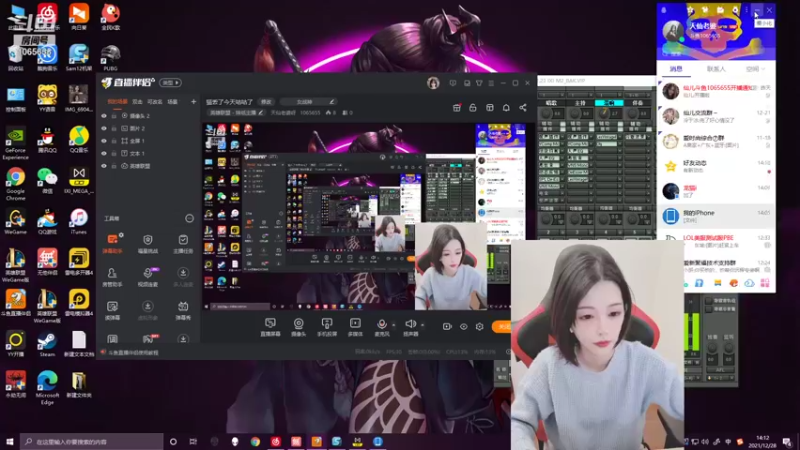Screen dimensions: 800x450
Task: Open the 我的iPhone conversation in QQ
Action: (716, 216)
